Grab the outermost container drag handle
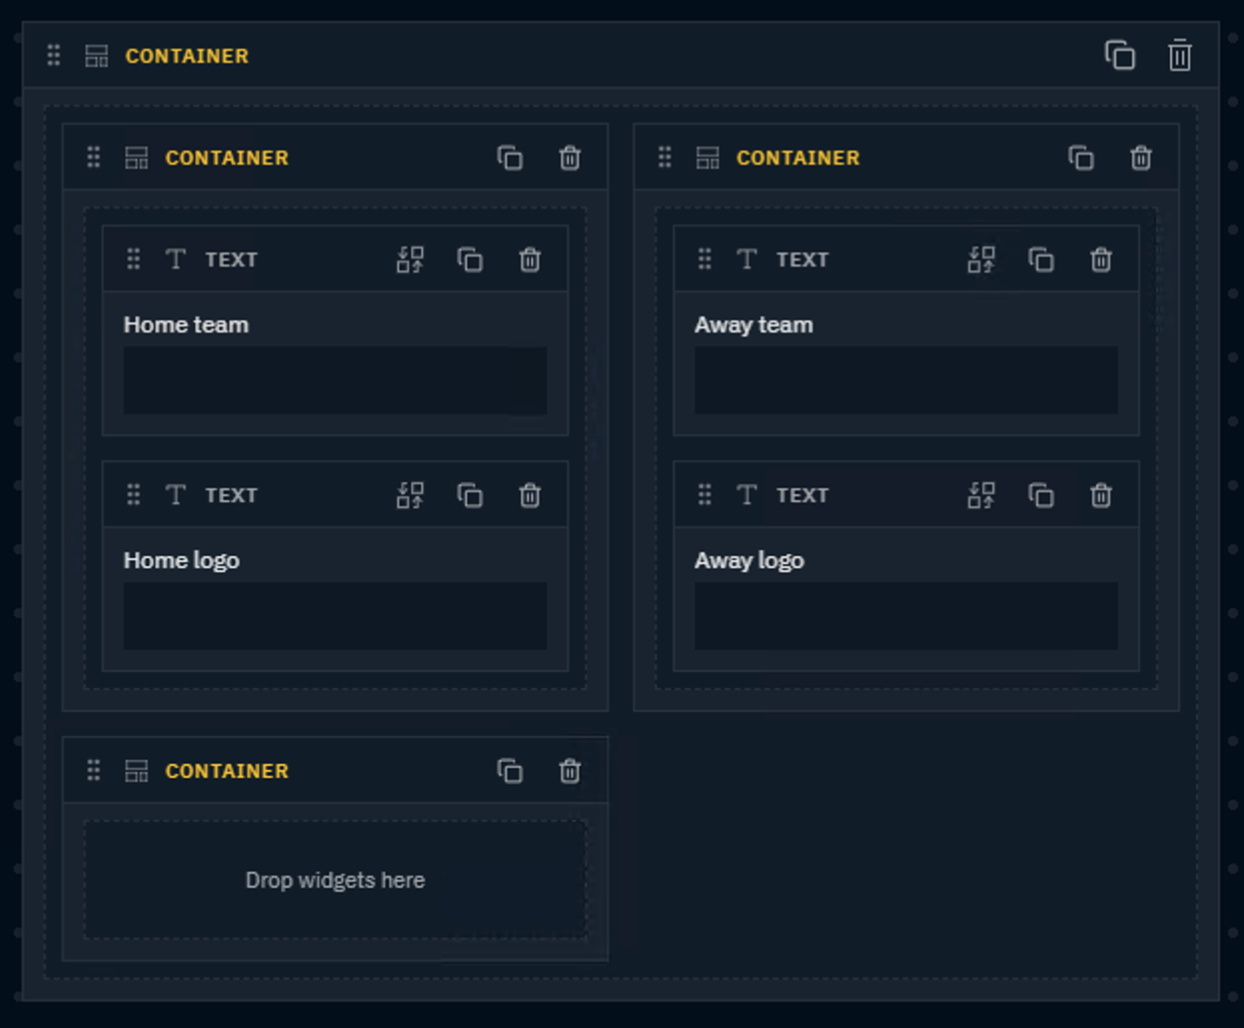 54,55
